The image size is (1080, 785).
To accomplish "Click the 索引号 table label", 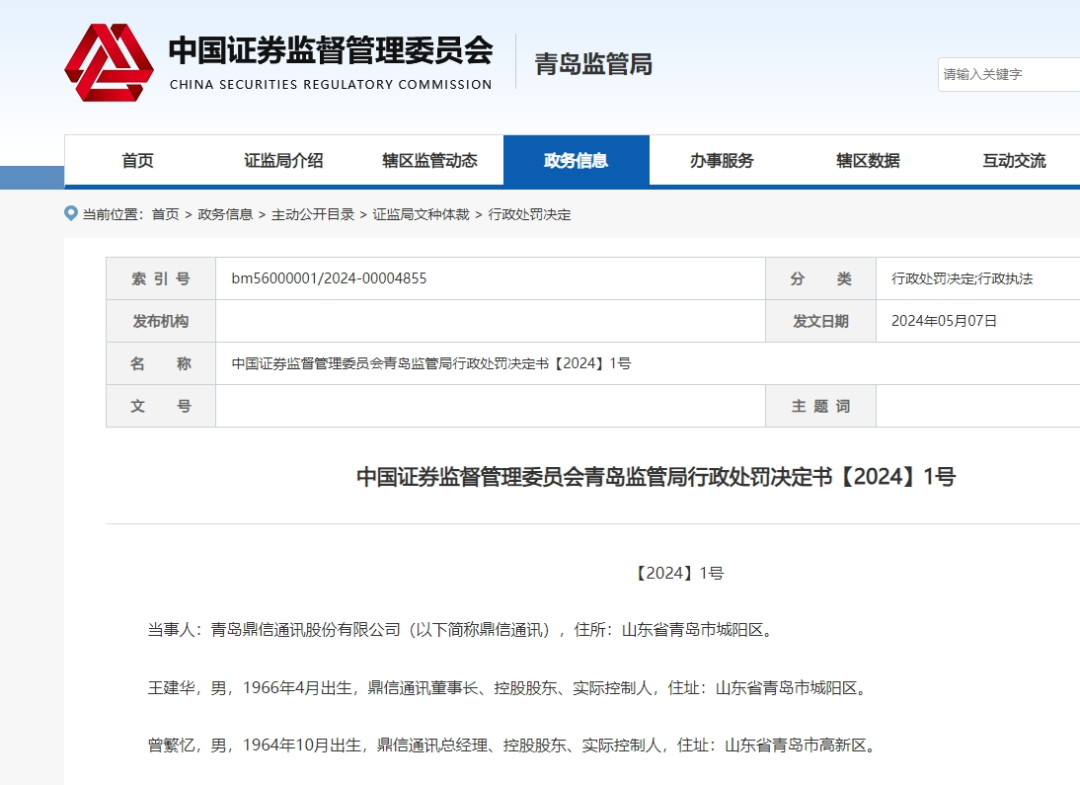I will pyautogui.click(x=160, y=279).
